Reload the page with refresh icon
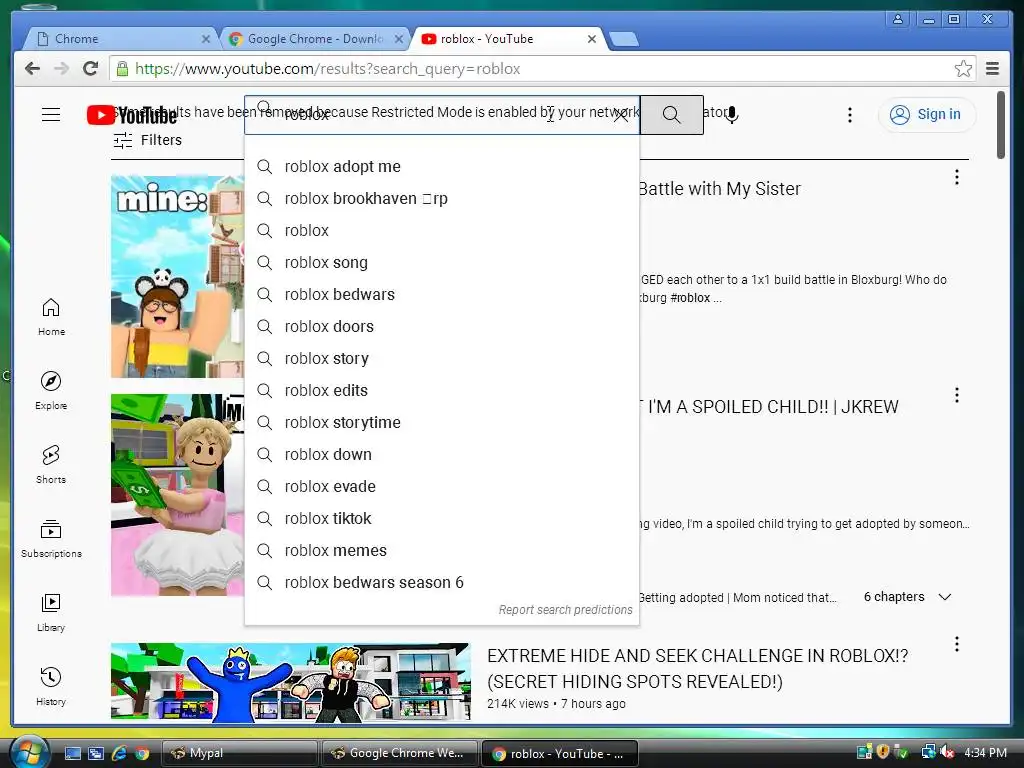Image resolution: width=1024 pixels, height=768 pixels. (91, 69)
